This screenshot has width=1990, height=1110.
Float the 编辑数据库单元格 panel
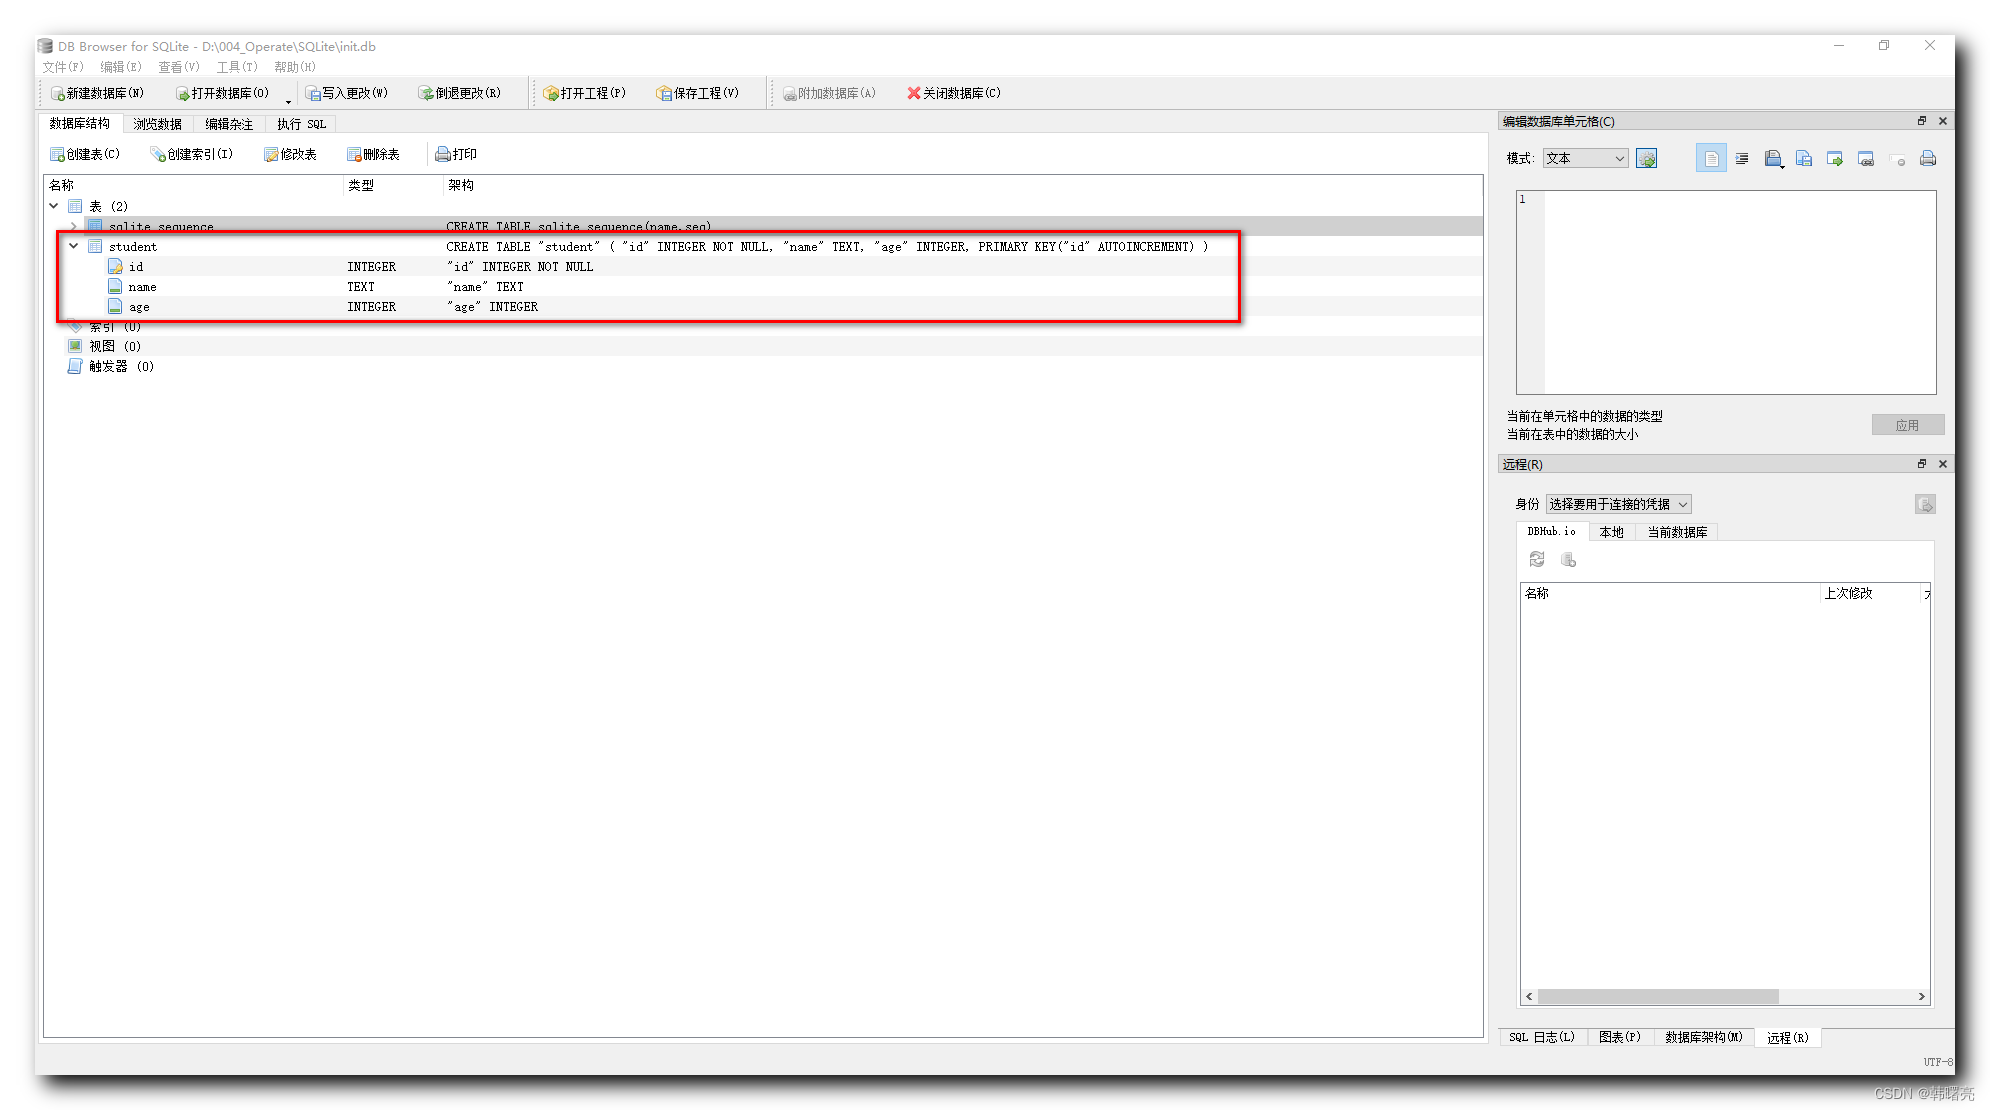pyautogui.click(x=1922, y=121)
